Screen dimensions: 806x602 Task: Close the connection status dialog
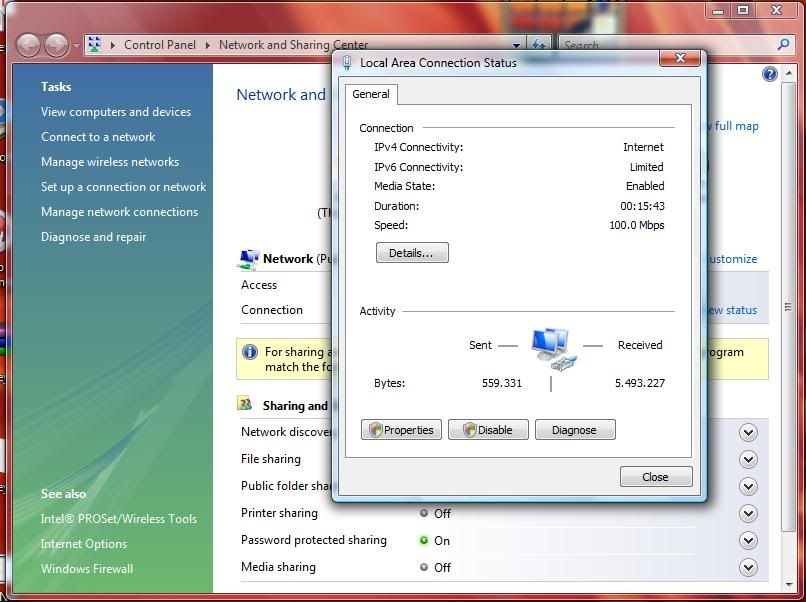656,477
